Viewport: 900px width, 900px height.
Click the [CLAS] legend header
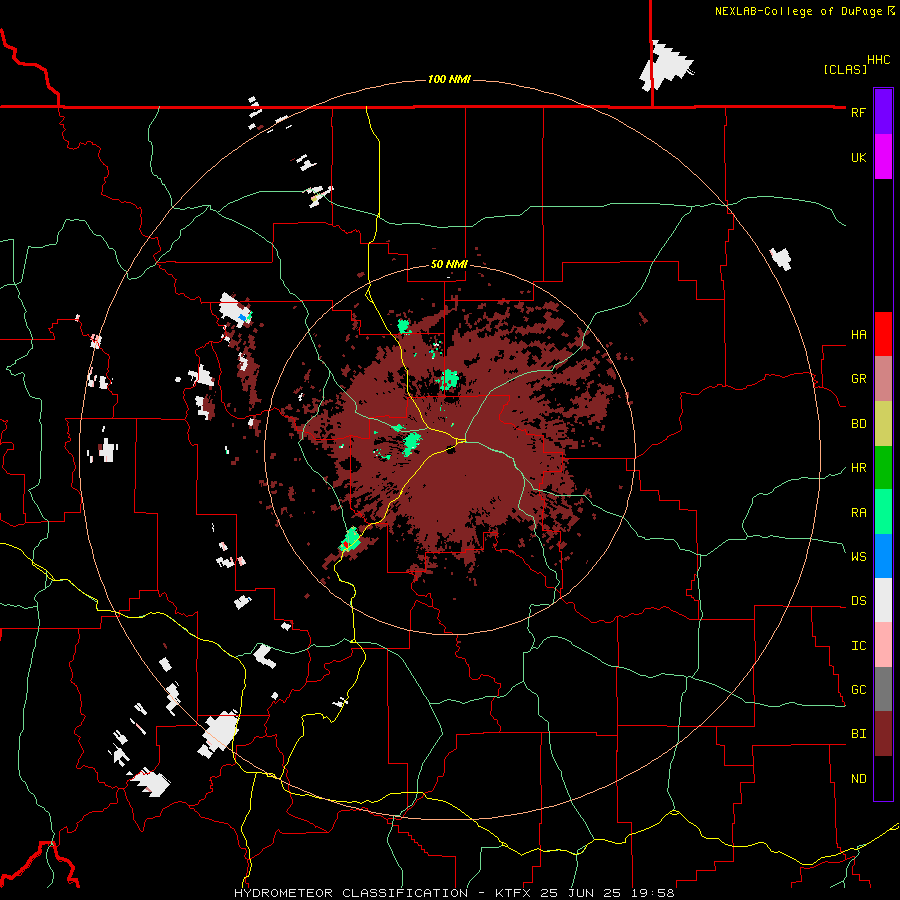click(845, 69)
